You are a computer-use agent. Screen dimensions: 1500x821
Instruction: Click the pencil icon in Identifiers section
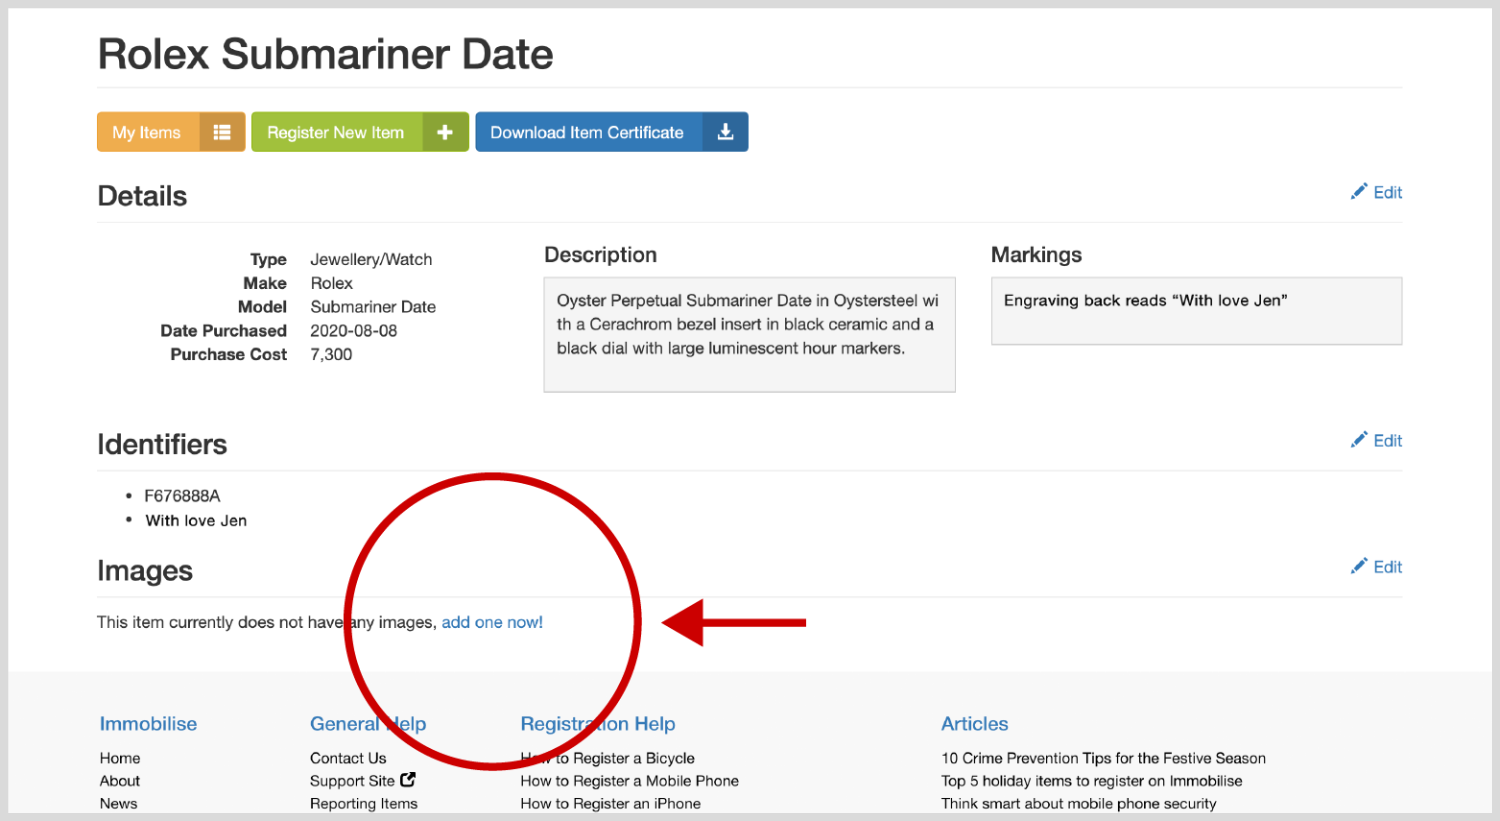[1359, 440]
